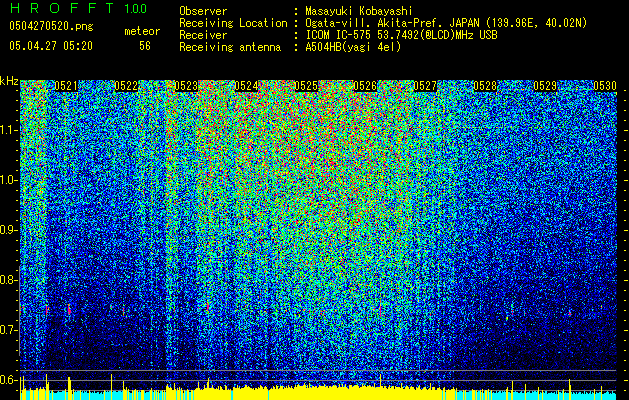629x400 pixels.
Task: Click the 0525 time marker
Action: point(306,86)
